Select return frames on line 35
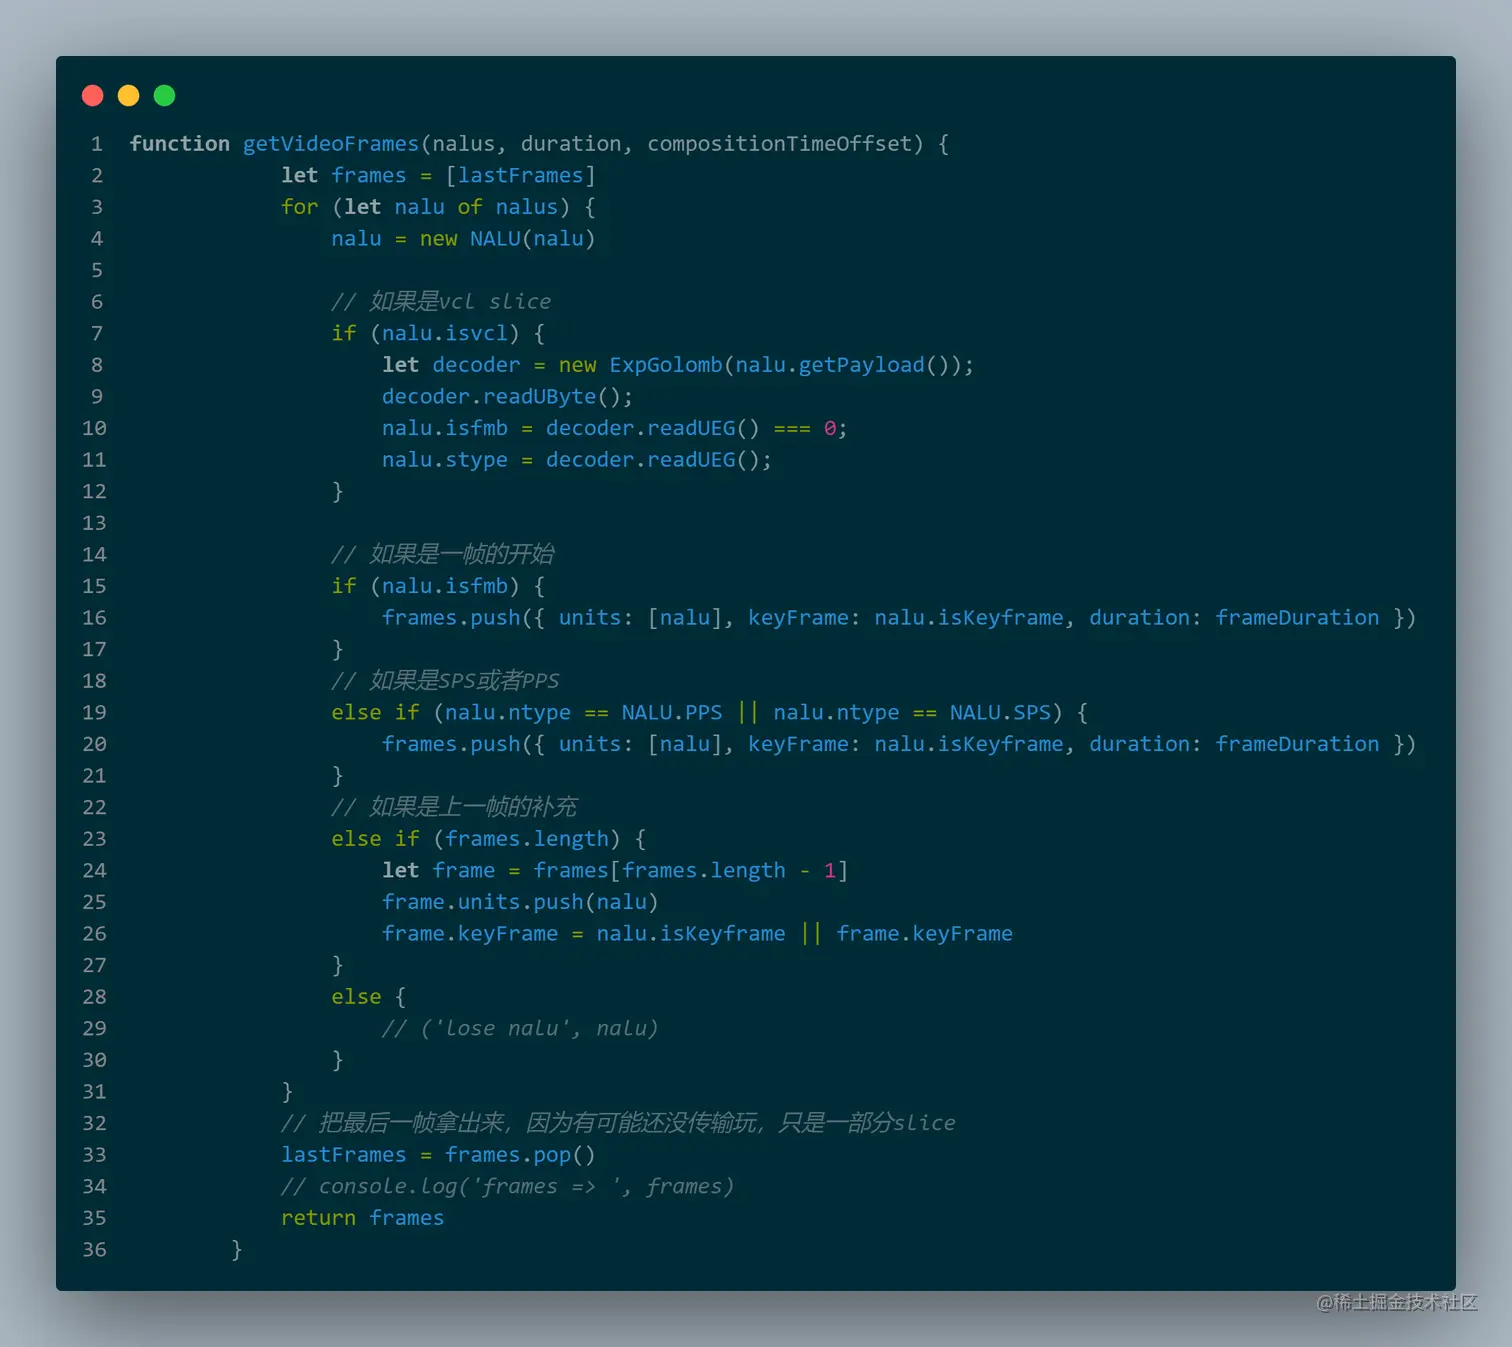The image size is (1512, 1347). pyautogui.click(x=362, y=1217)
